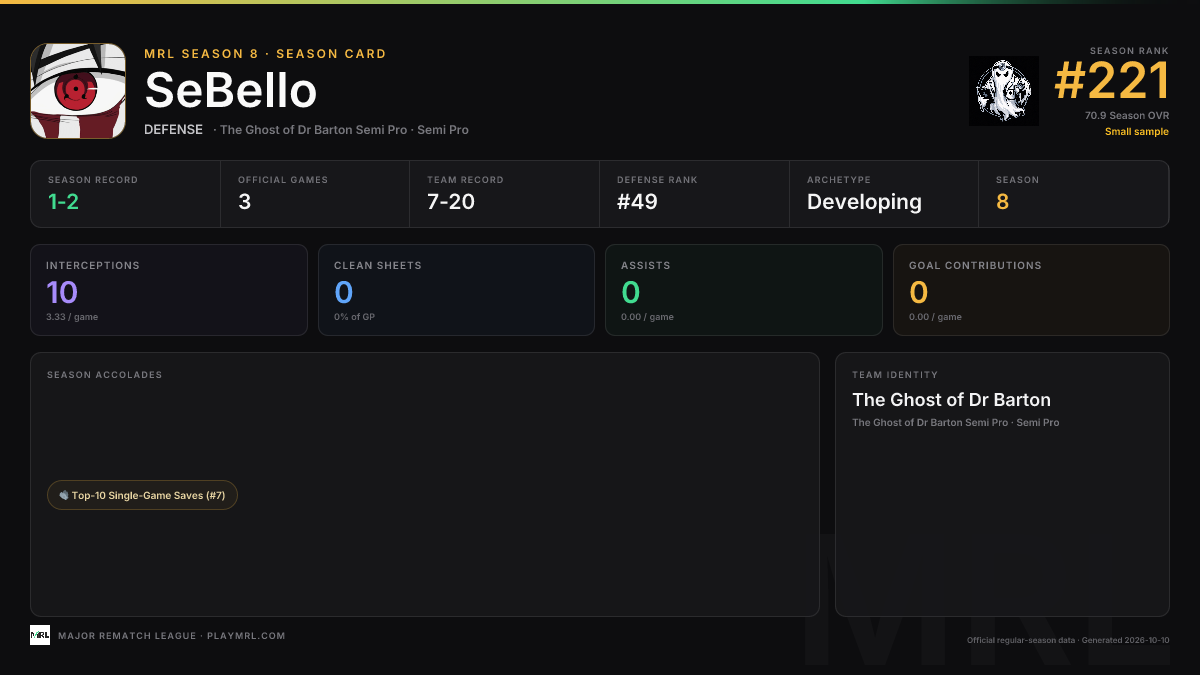
Task: Visit the Major Rematch League · PLAYMRL.COM footer link
Action: pyautogui.click(x=172, y=636)
